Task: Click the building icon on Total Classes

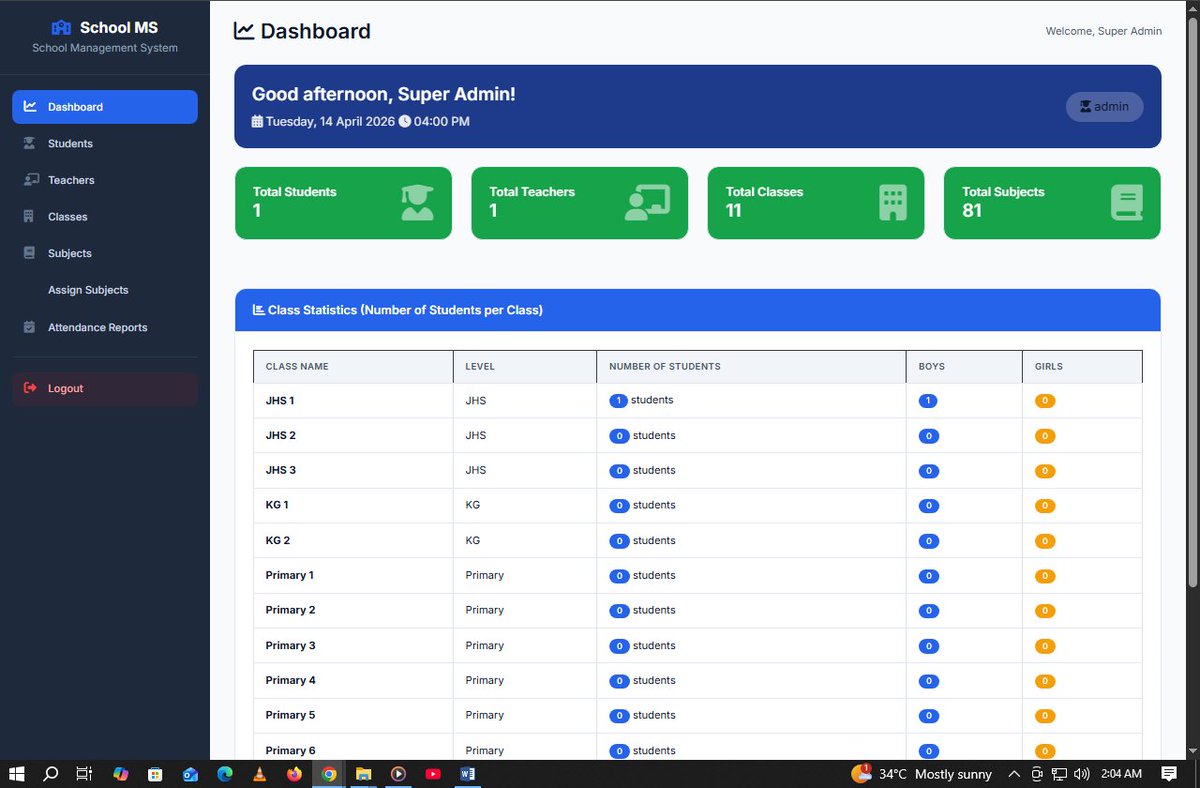Action: (x=893, y=203)
